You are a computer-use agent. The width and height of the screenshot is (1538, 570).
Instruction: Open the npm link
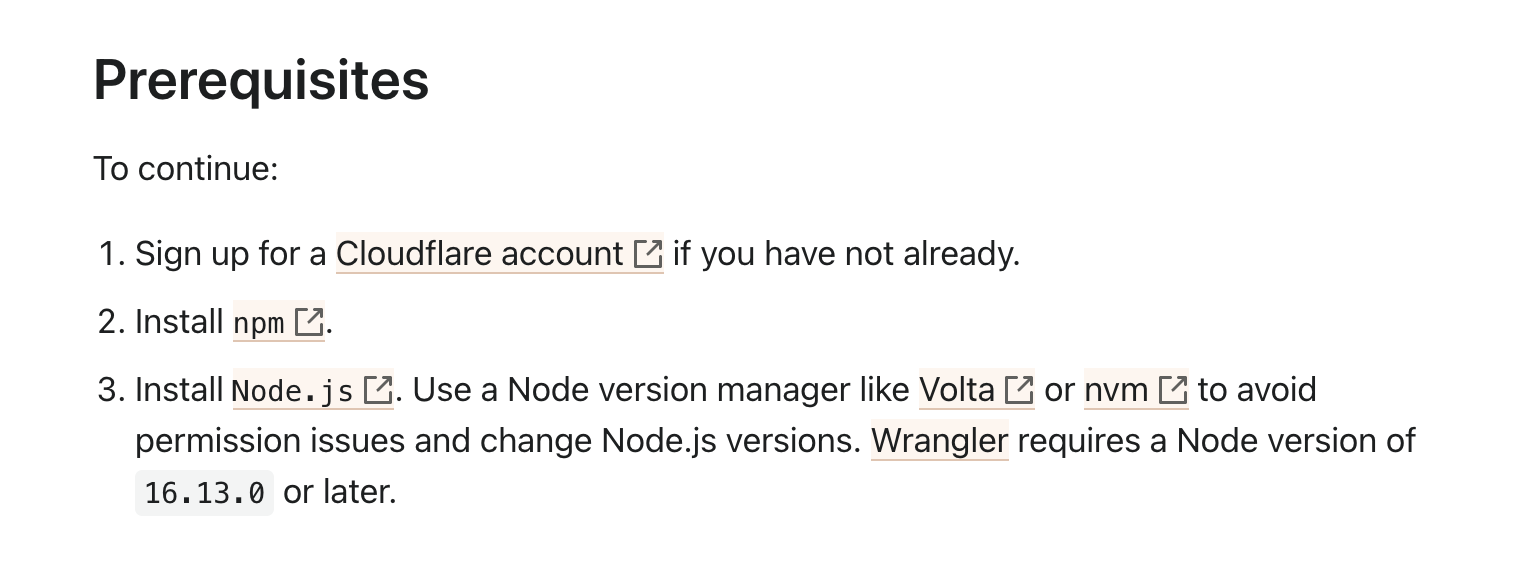[258, 323]
